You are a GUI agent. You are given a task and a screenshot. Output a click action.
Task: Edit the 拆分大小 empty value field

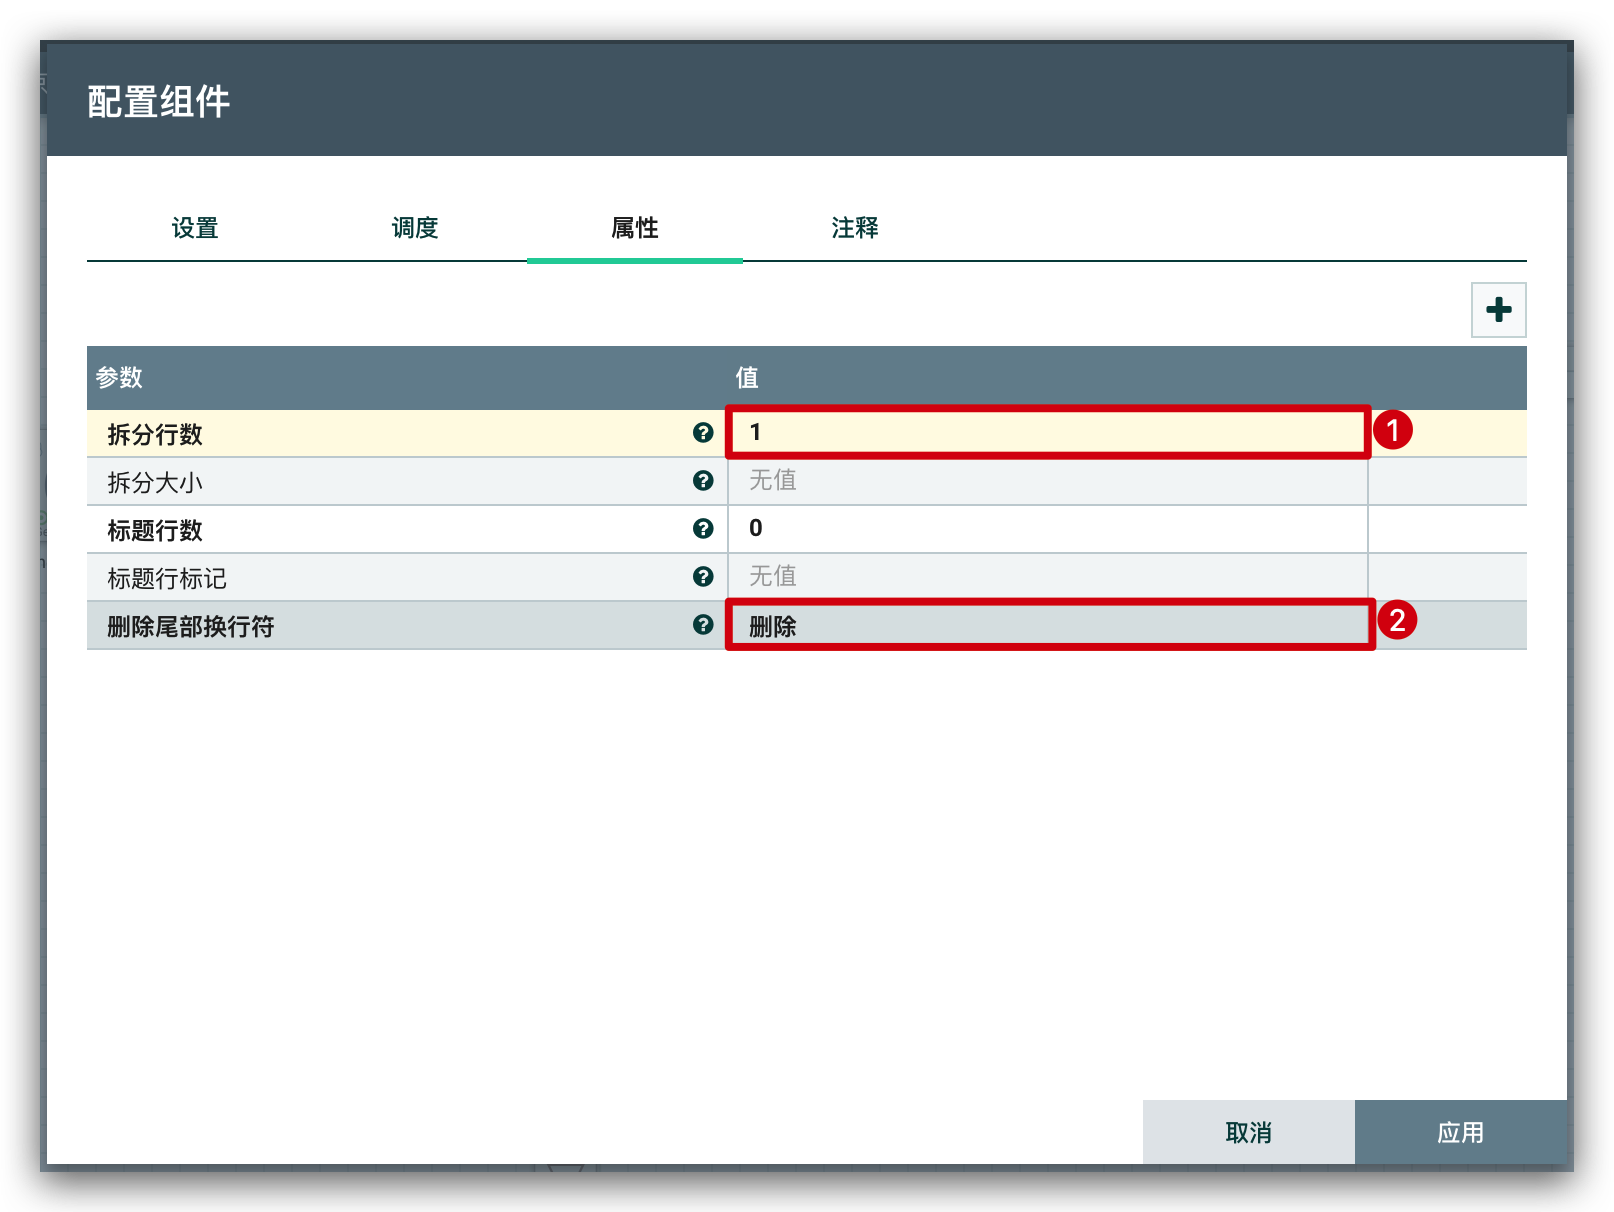tap(1046, 481)
